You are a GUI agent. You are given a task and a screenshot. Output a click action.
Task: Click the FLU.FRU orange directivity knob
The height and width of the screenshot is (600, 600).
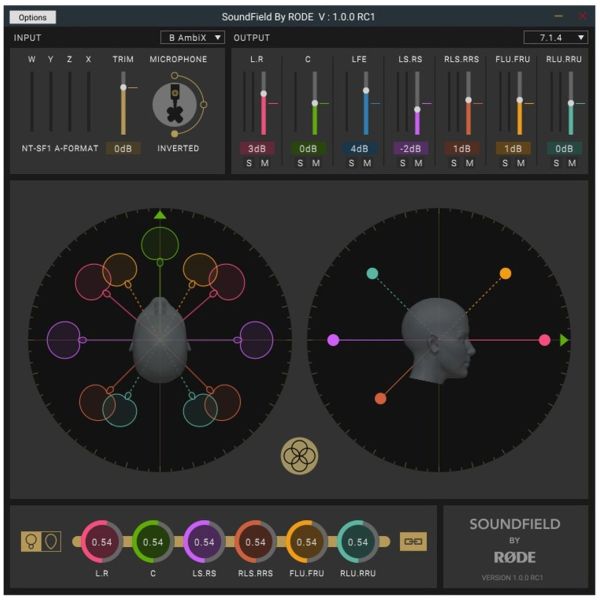(x=306, y=541)
